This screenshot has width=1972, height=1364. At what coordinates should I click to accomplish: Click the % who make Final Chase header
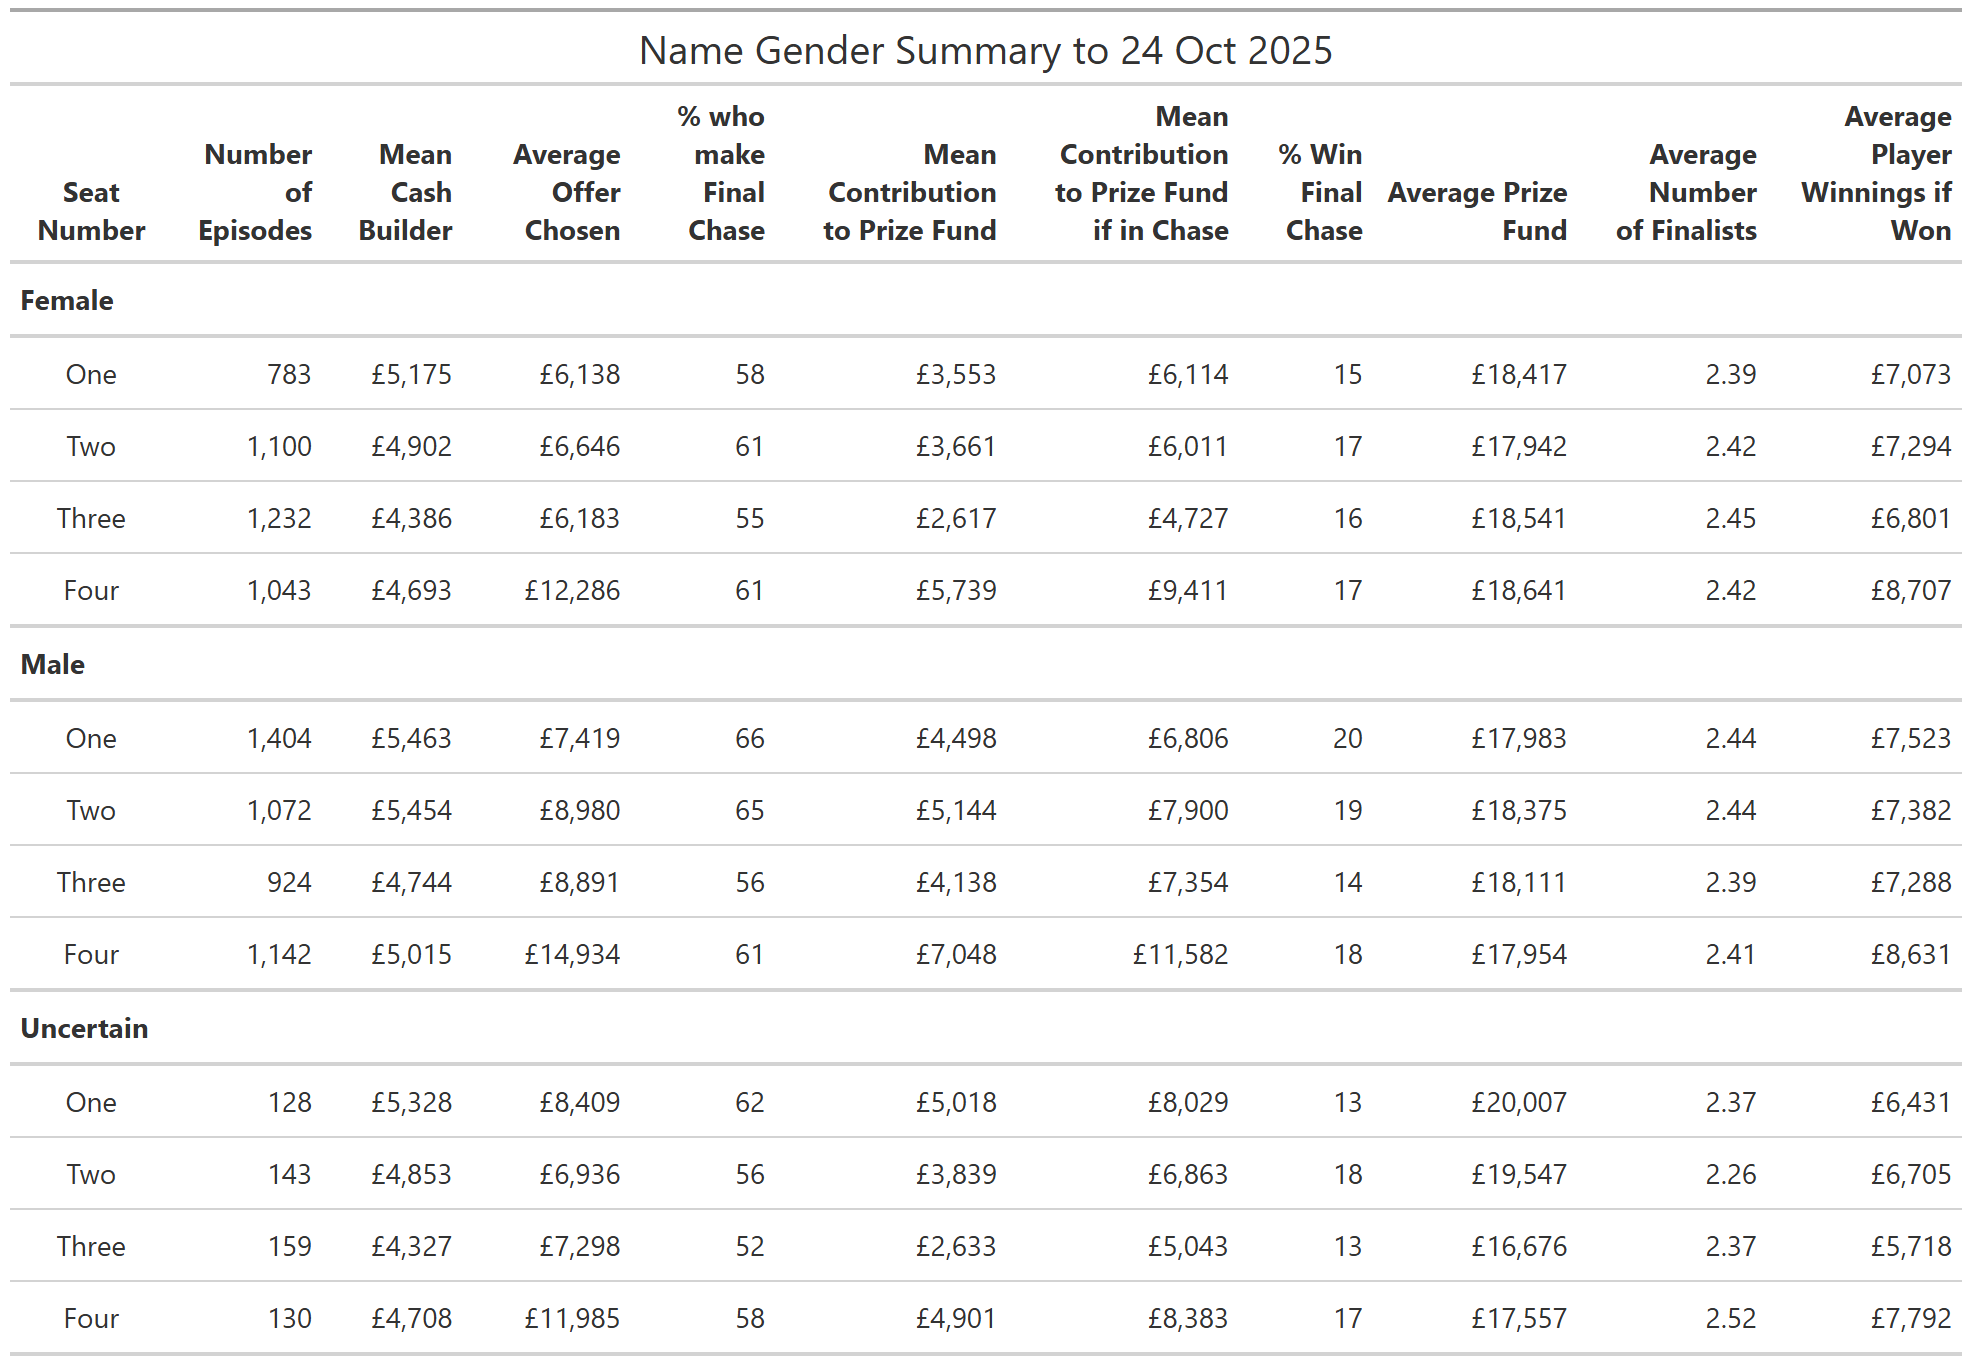[x=724, y=173]
